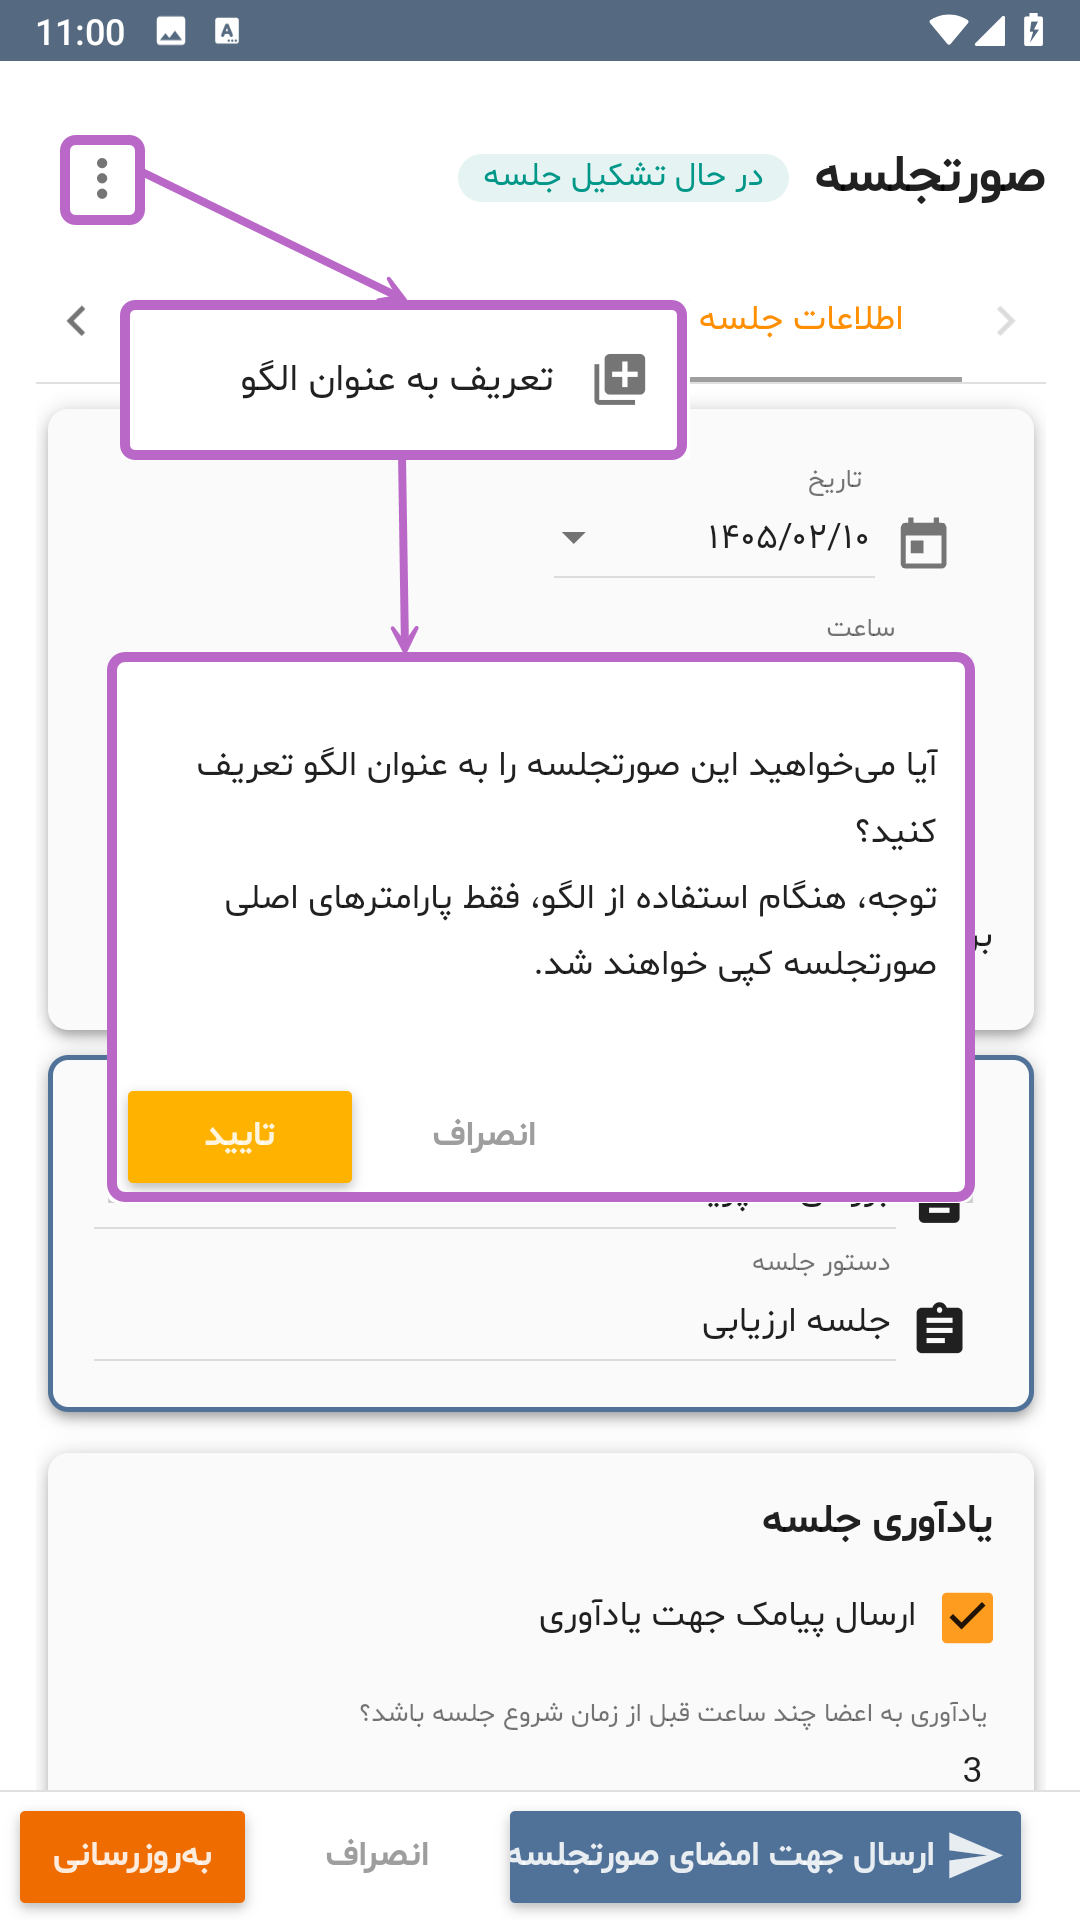Click ارسال جهت امضای صورتجلسه button
1080x1920 pixels.
click(x=765, y=1857)
